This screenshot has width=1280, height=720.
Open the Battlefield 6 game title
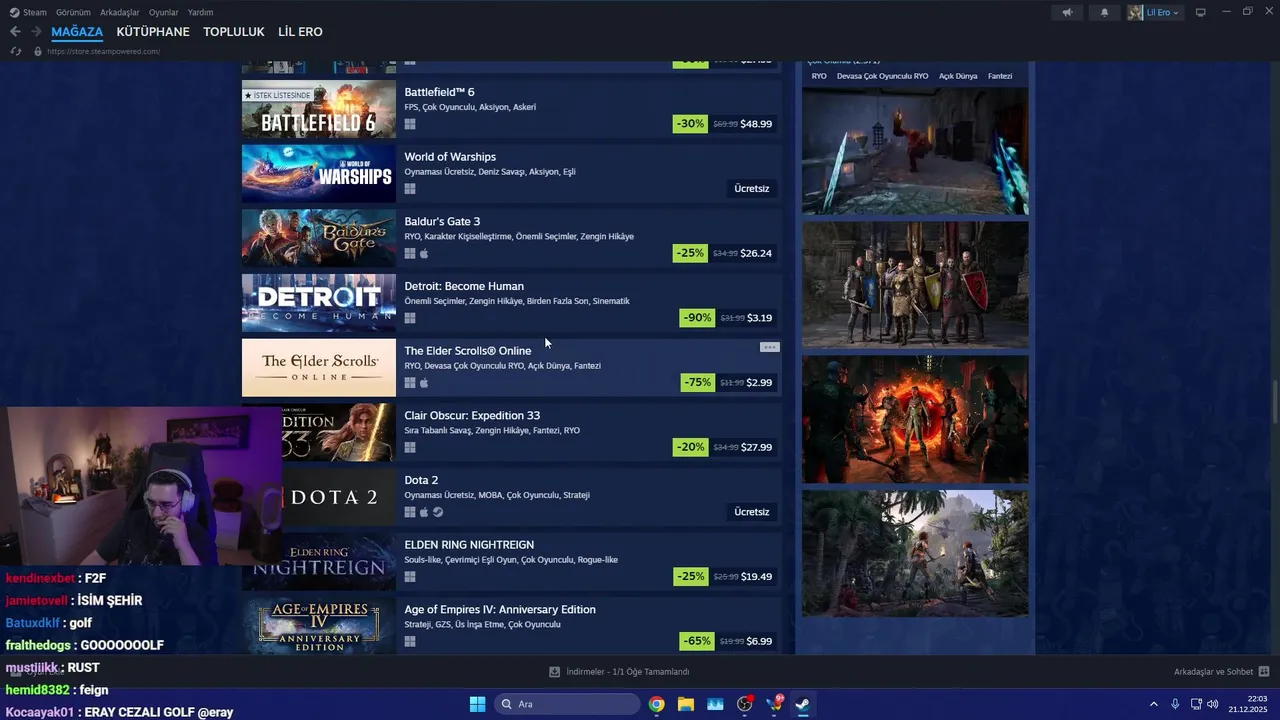pyautogui.click(x=439, y=92)
